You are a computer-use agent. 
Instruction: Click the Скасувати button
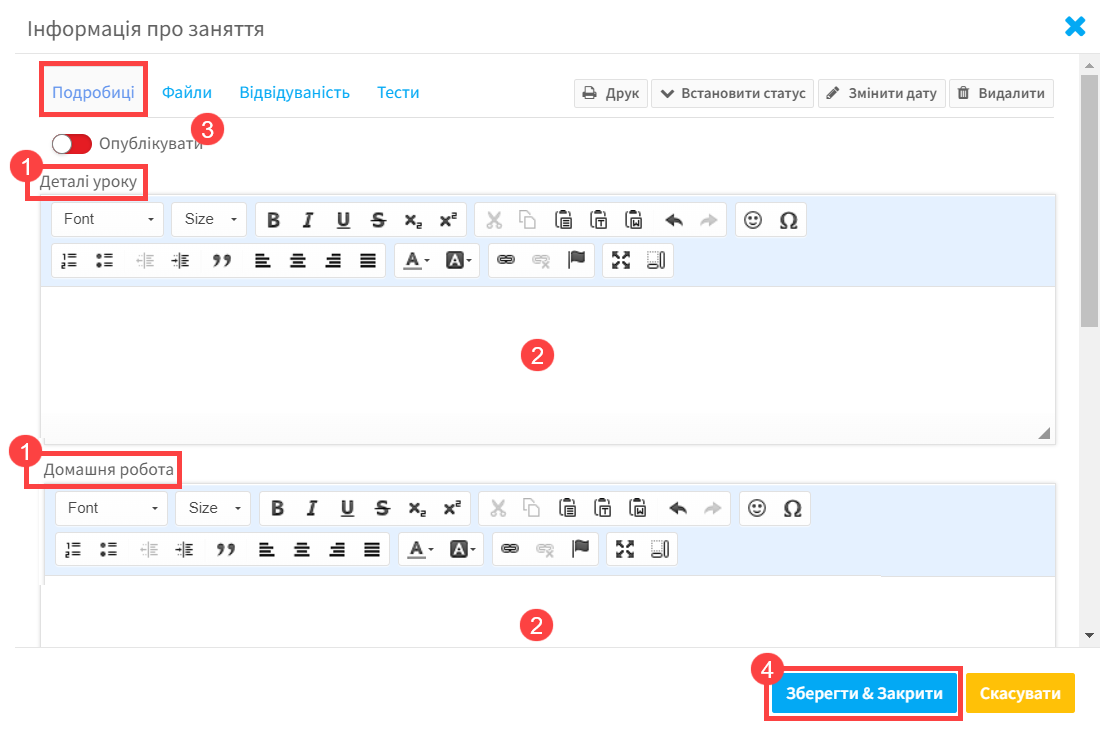(1020, 693)
